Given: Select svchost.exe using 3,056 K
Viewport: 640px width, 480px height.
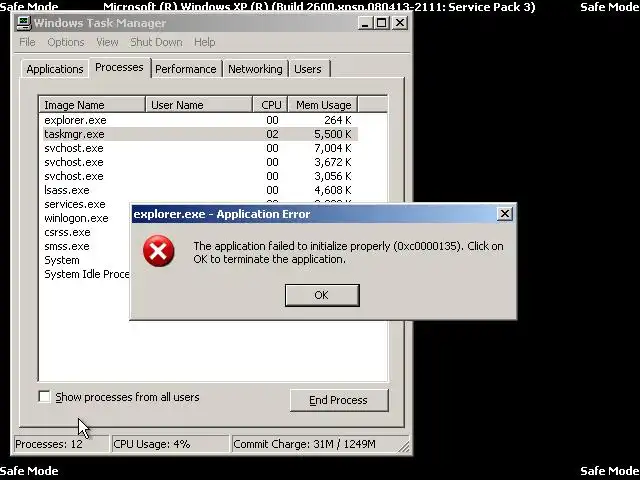Looking at the screenshot, I should coord(200,176).
